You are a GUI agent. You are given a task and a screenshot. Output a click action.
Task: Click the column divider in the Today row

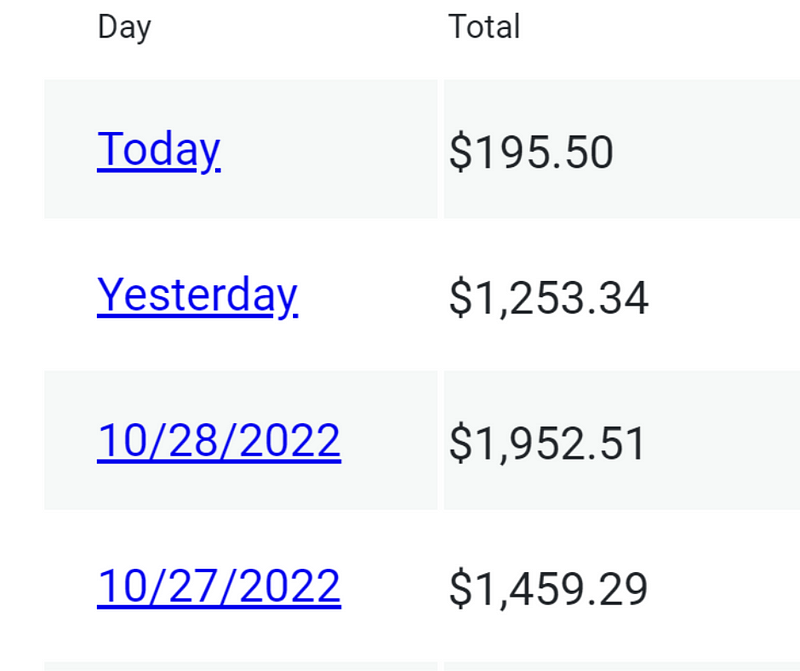click(x=441, y=149)
